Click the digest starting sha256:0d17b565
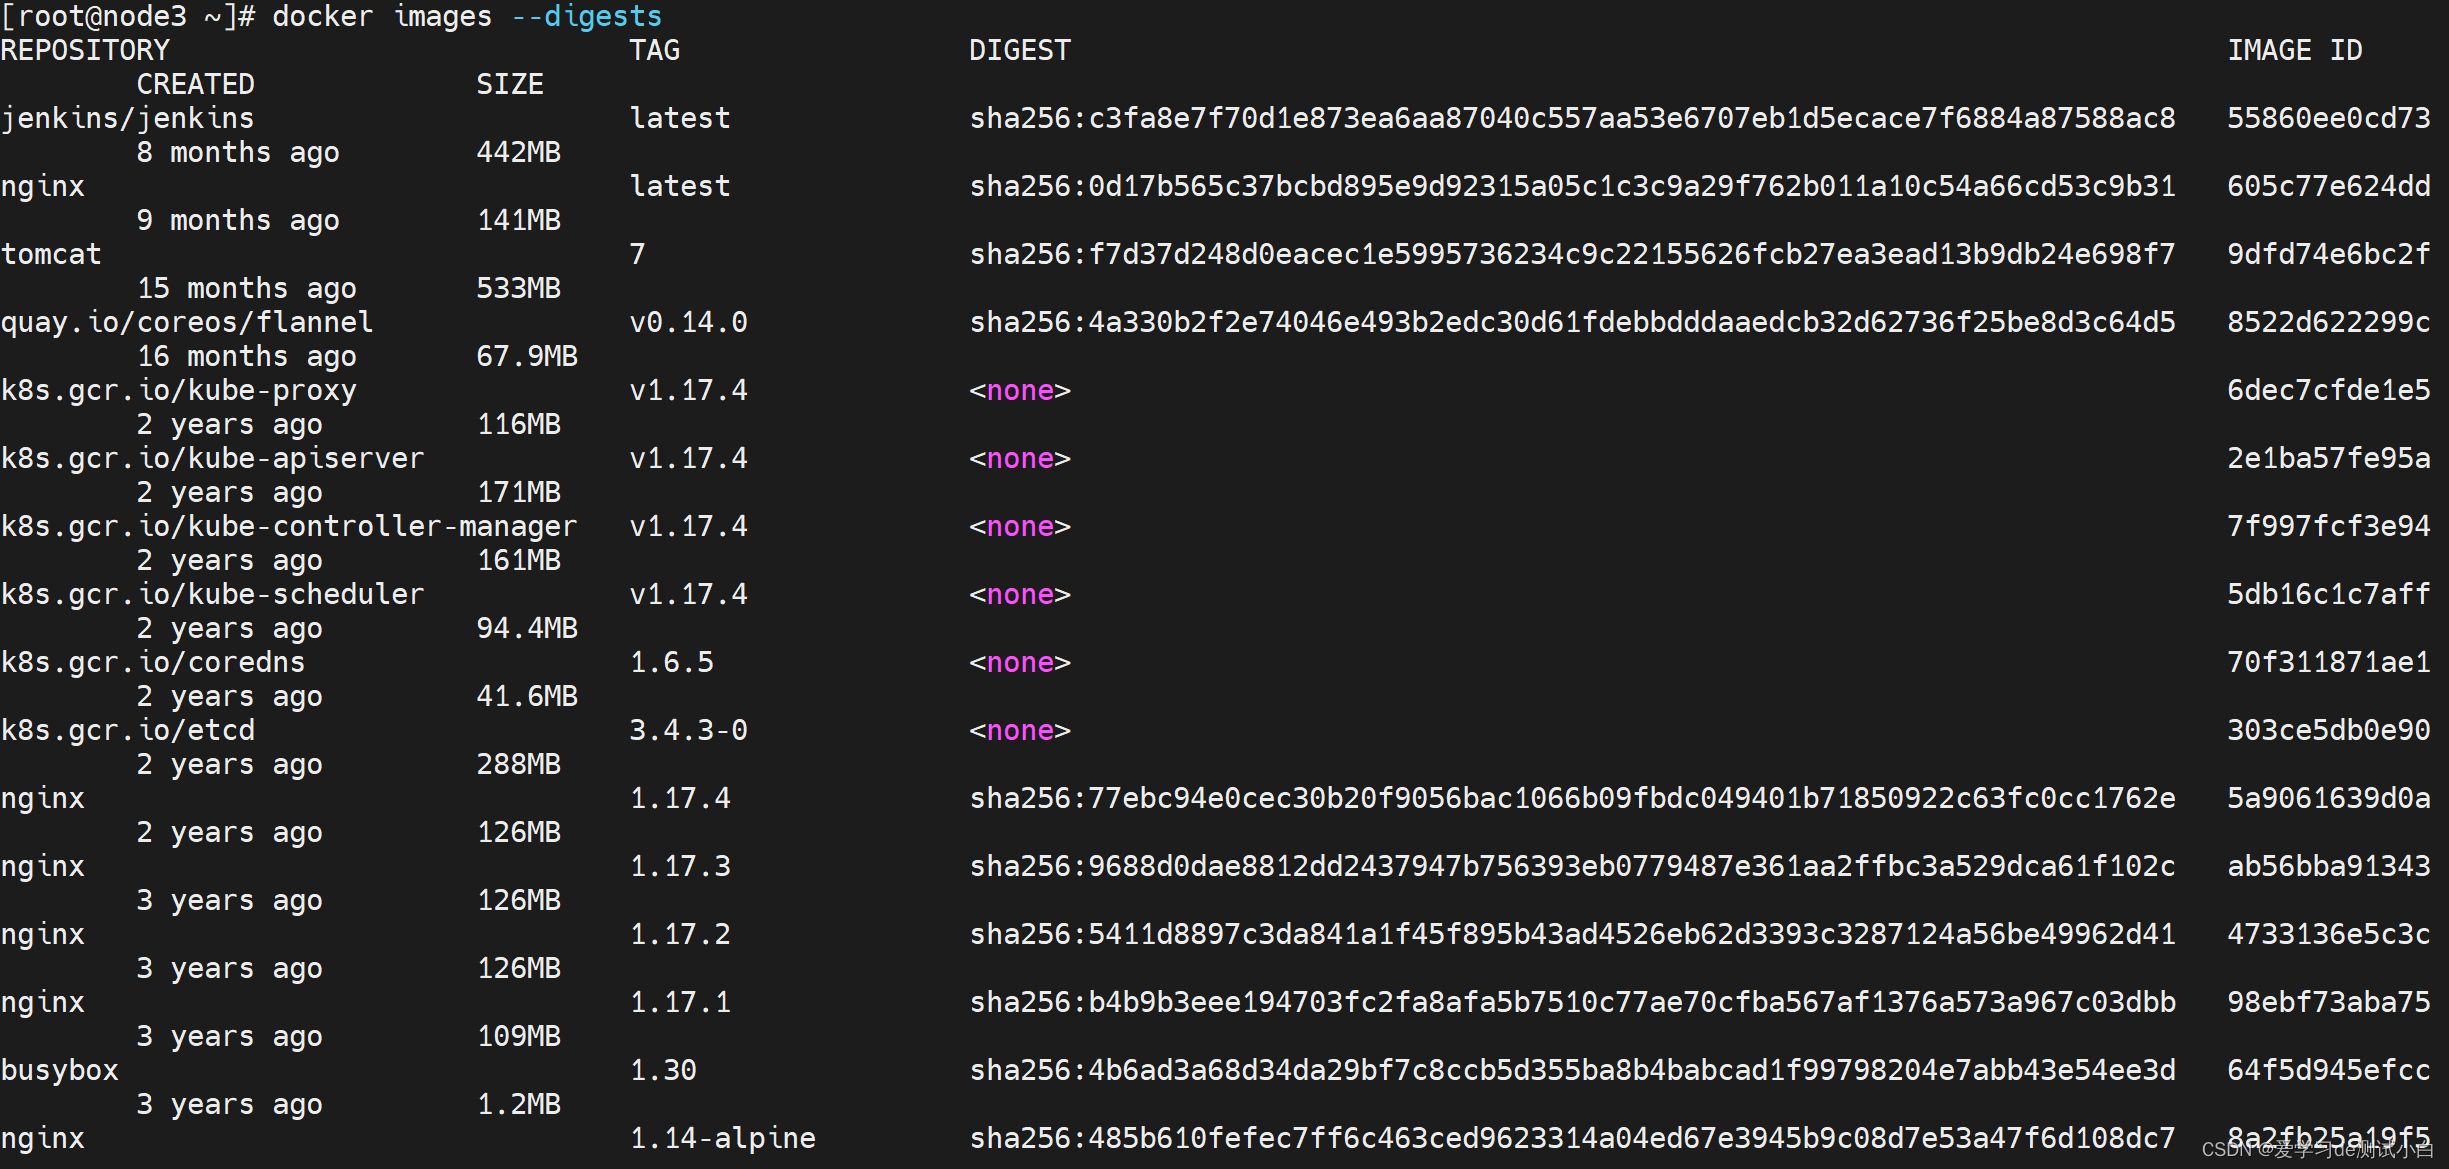Screen dimensions: 2449x1169 tap(1572, 187)
